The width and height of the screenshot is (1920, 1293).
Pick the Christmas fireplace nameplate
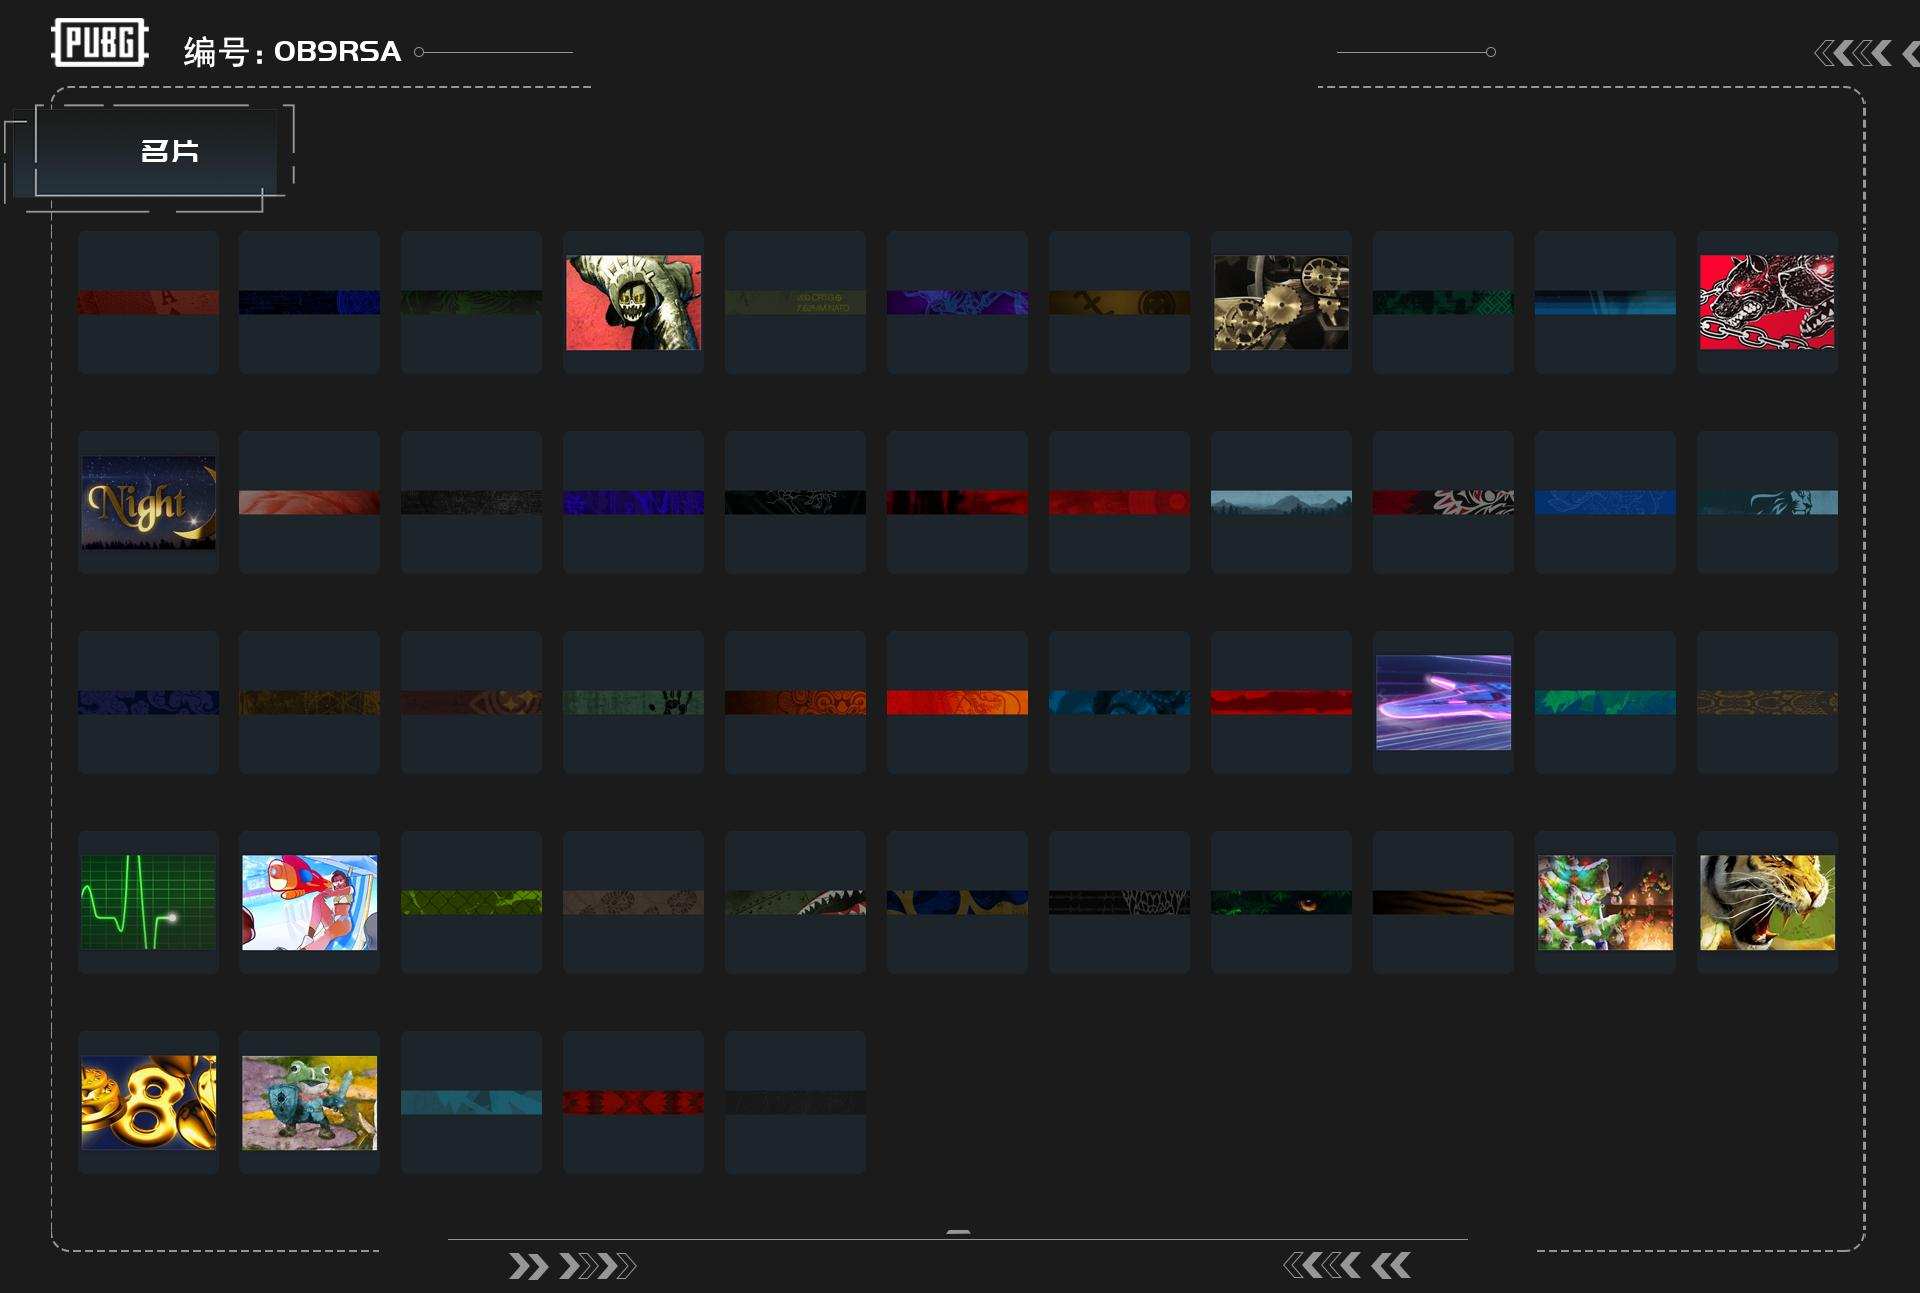click(1605, 902)
